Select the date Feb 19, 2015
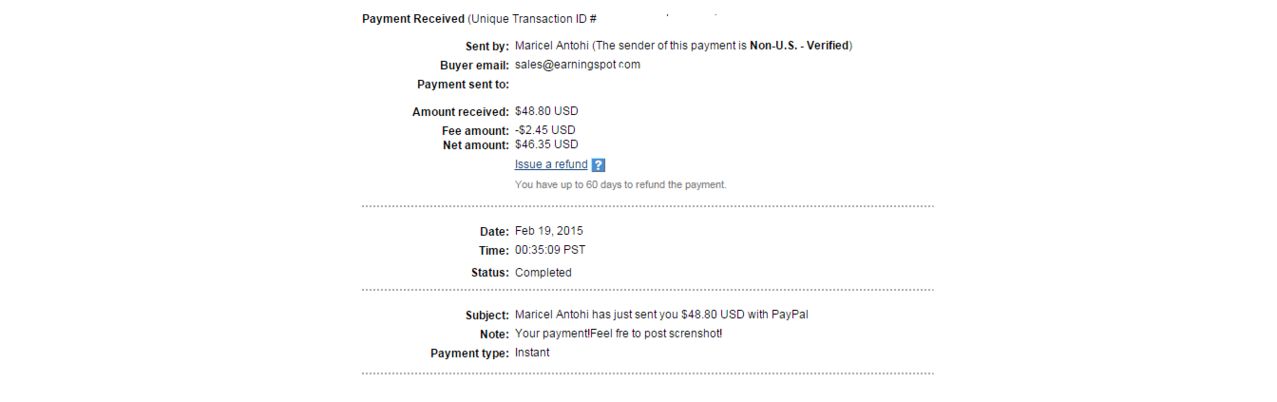 point(548,231)
